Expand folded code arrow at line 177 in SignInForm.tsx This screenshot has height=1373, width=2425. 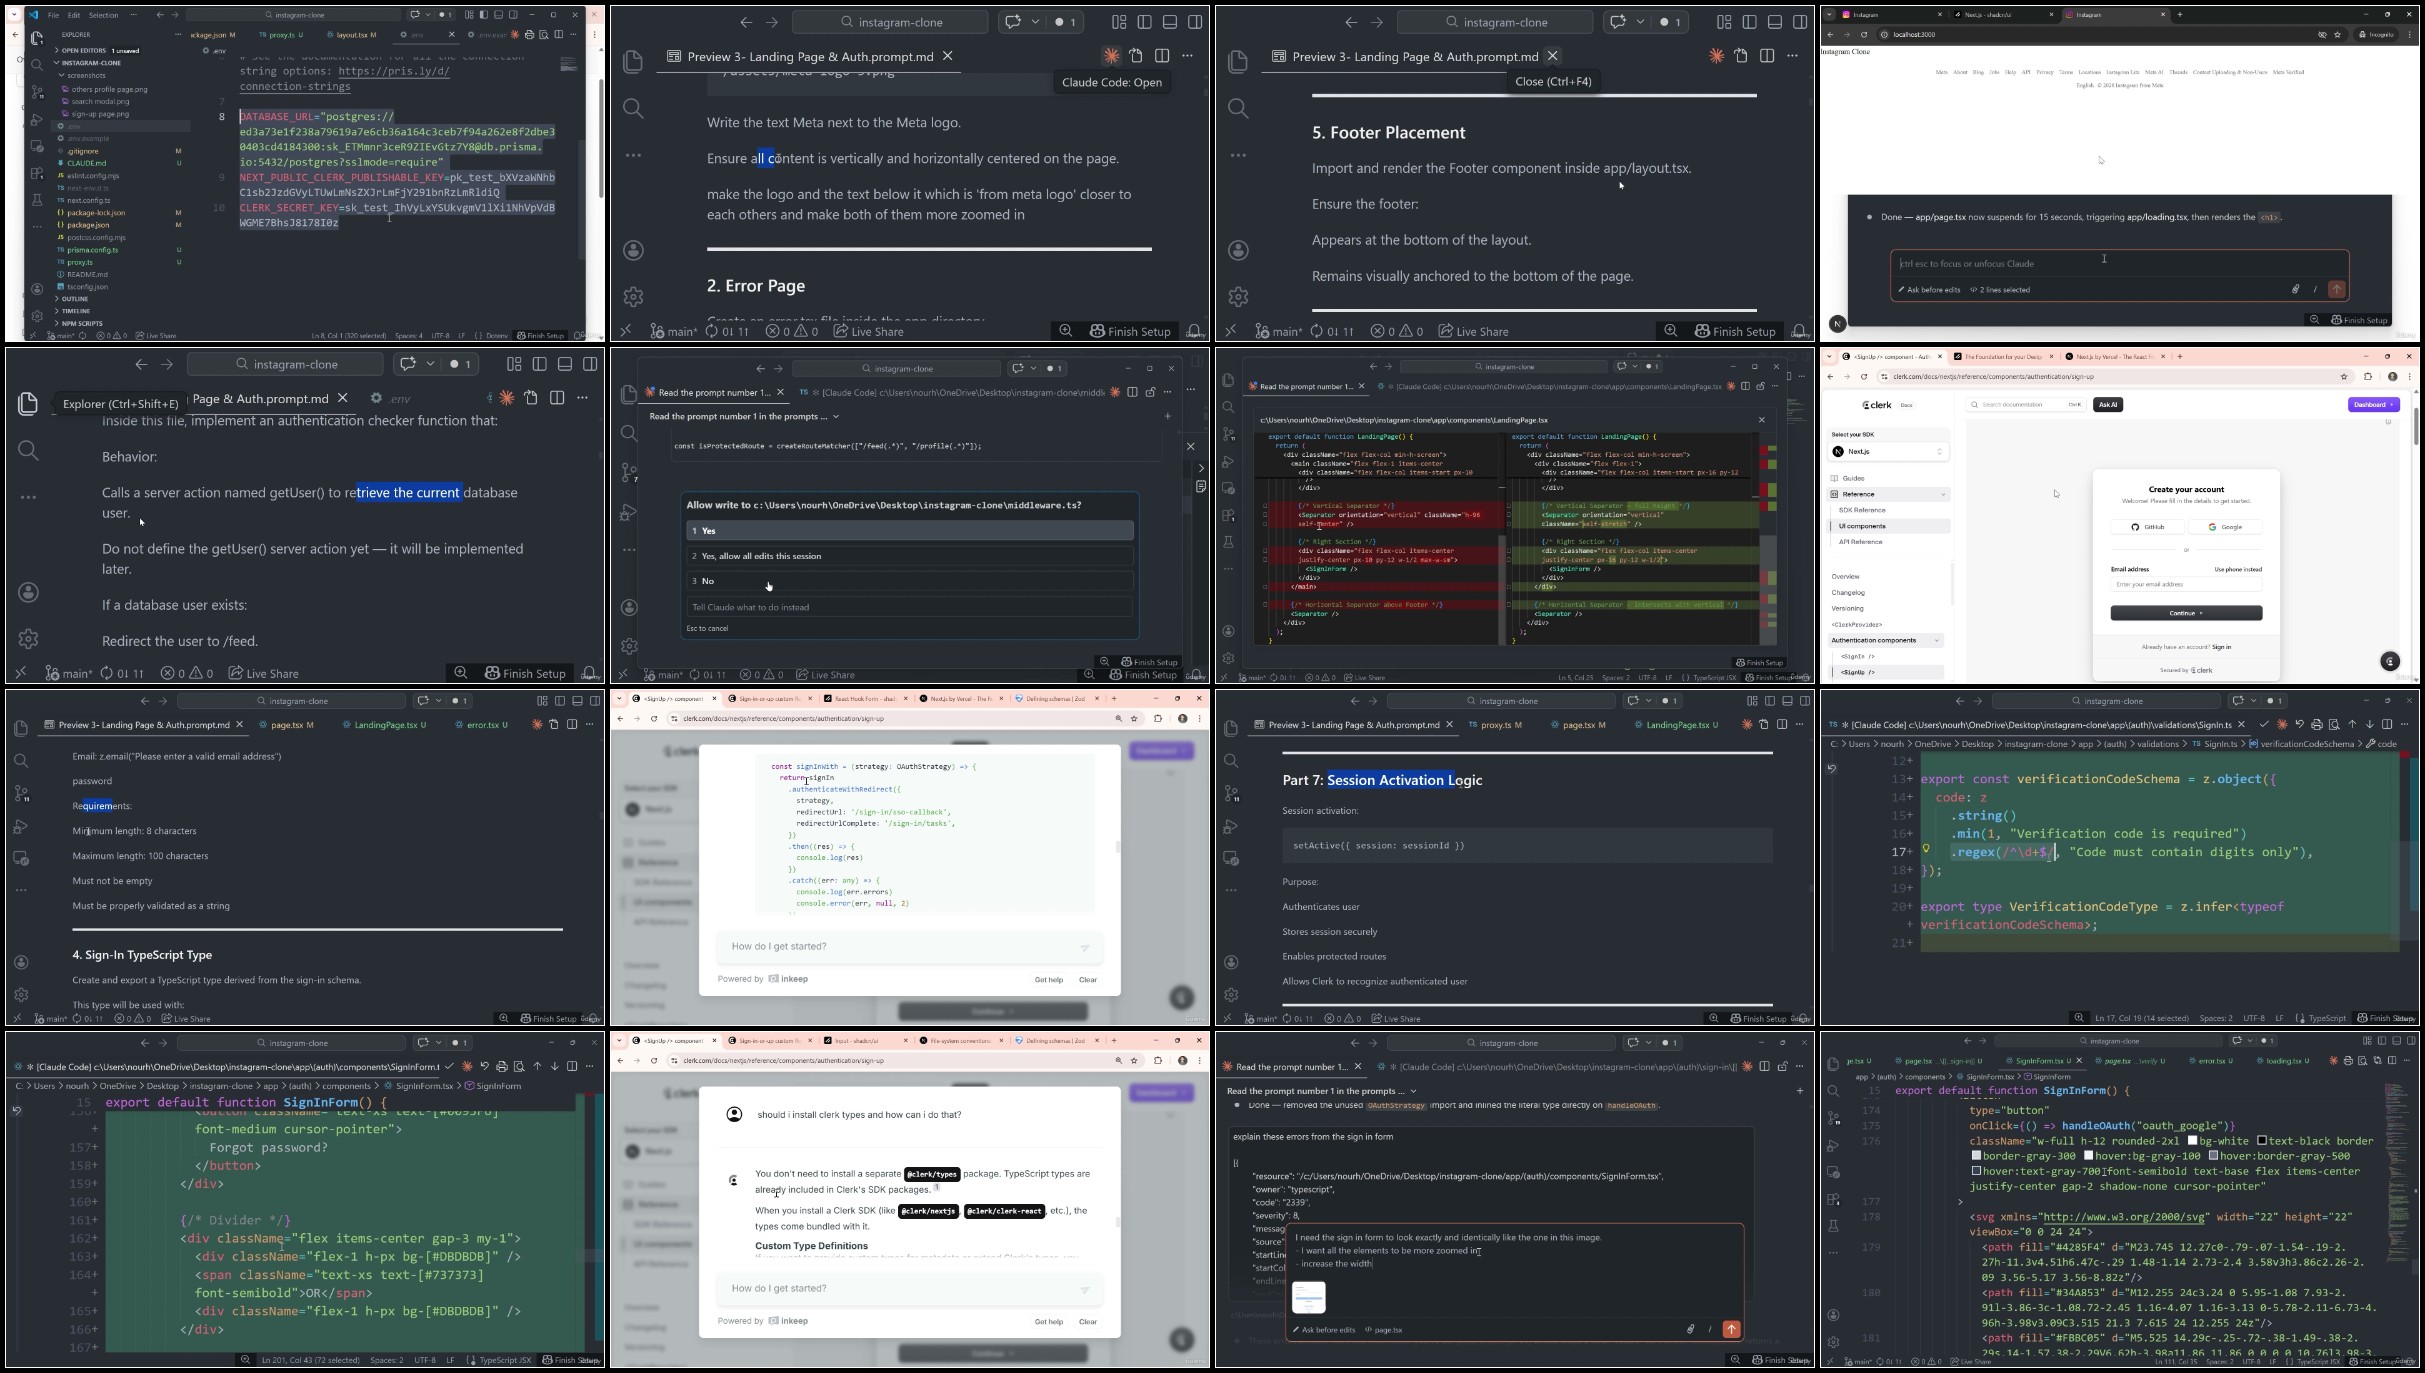(1960, 1202)
